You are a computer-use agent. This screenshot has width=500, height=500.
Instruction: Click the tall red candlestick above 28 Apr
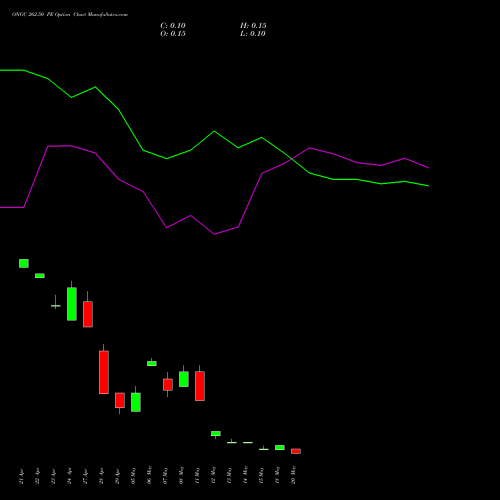coord(104,372)
